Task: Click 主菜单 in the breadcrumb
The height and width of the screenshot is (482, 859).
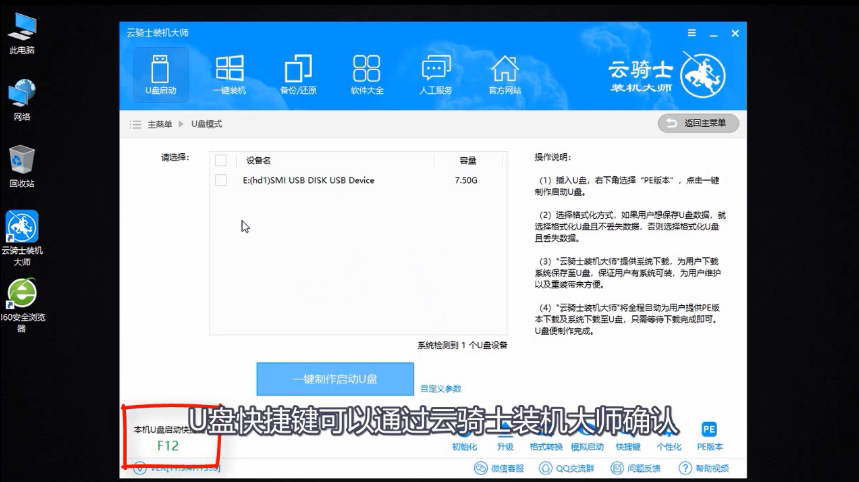Action: [159, 124]
